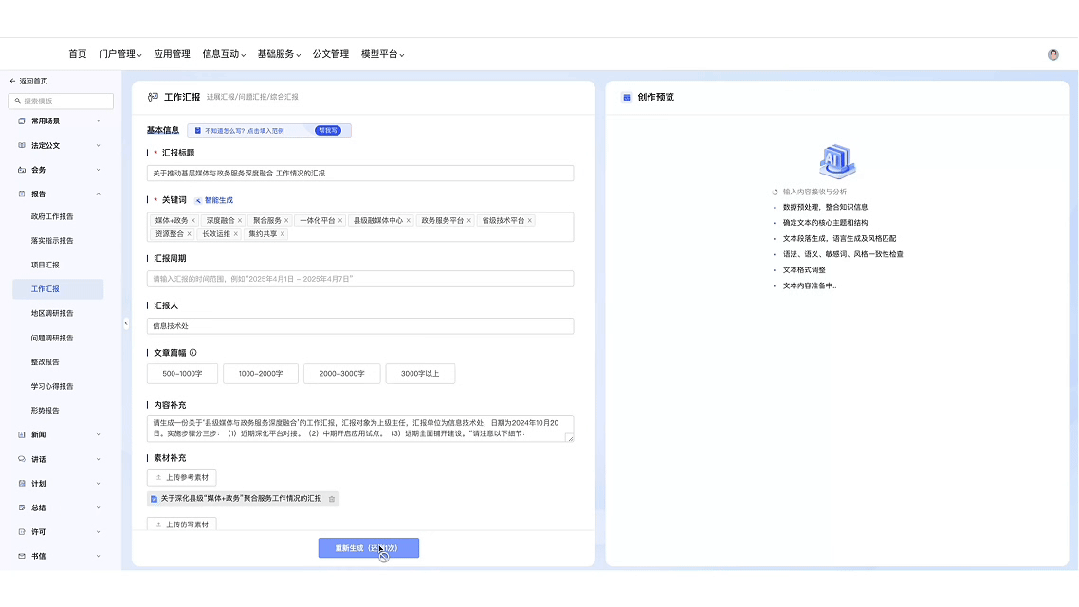
Task: Click the 创作预览 panel icon
Action: point(627,97)
